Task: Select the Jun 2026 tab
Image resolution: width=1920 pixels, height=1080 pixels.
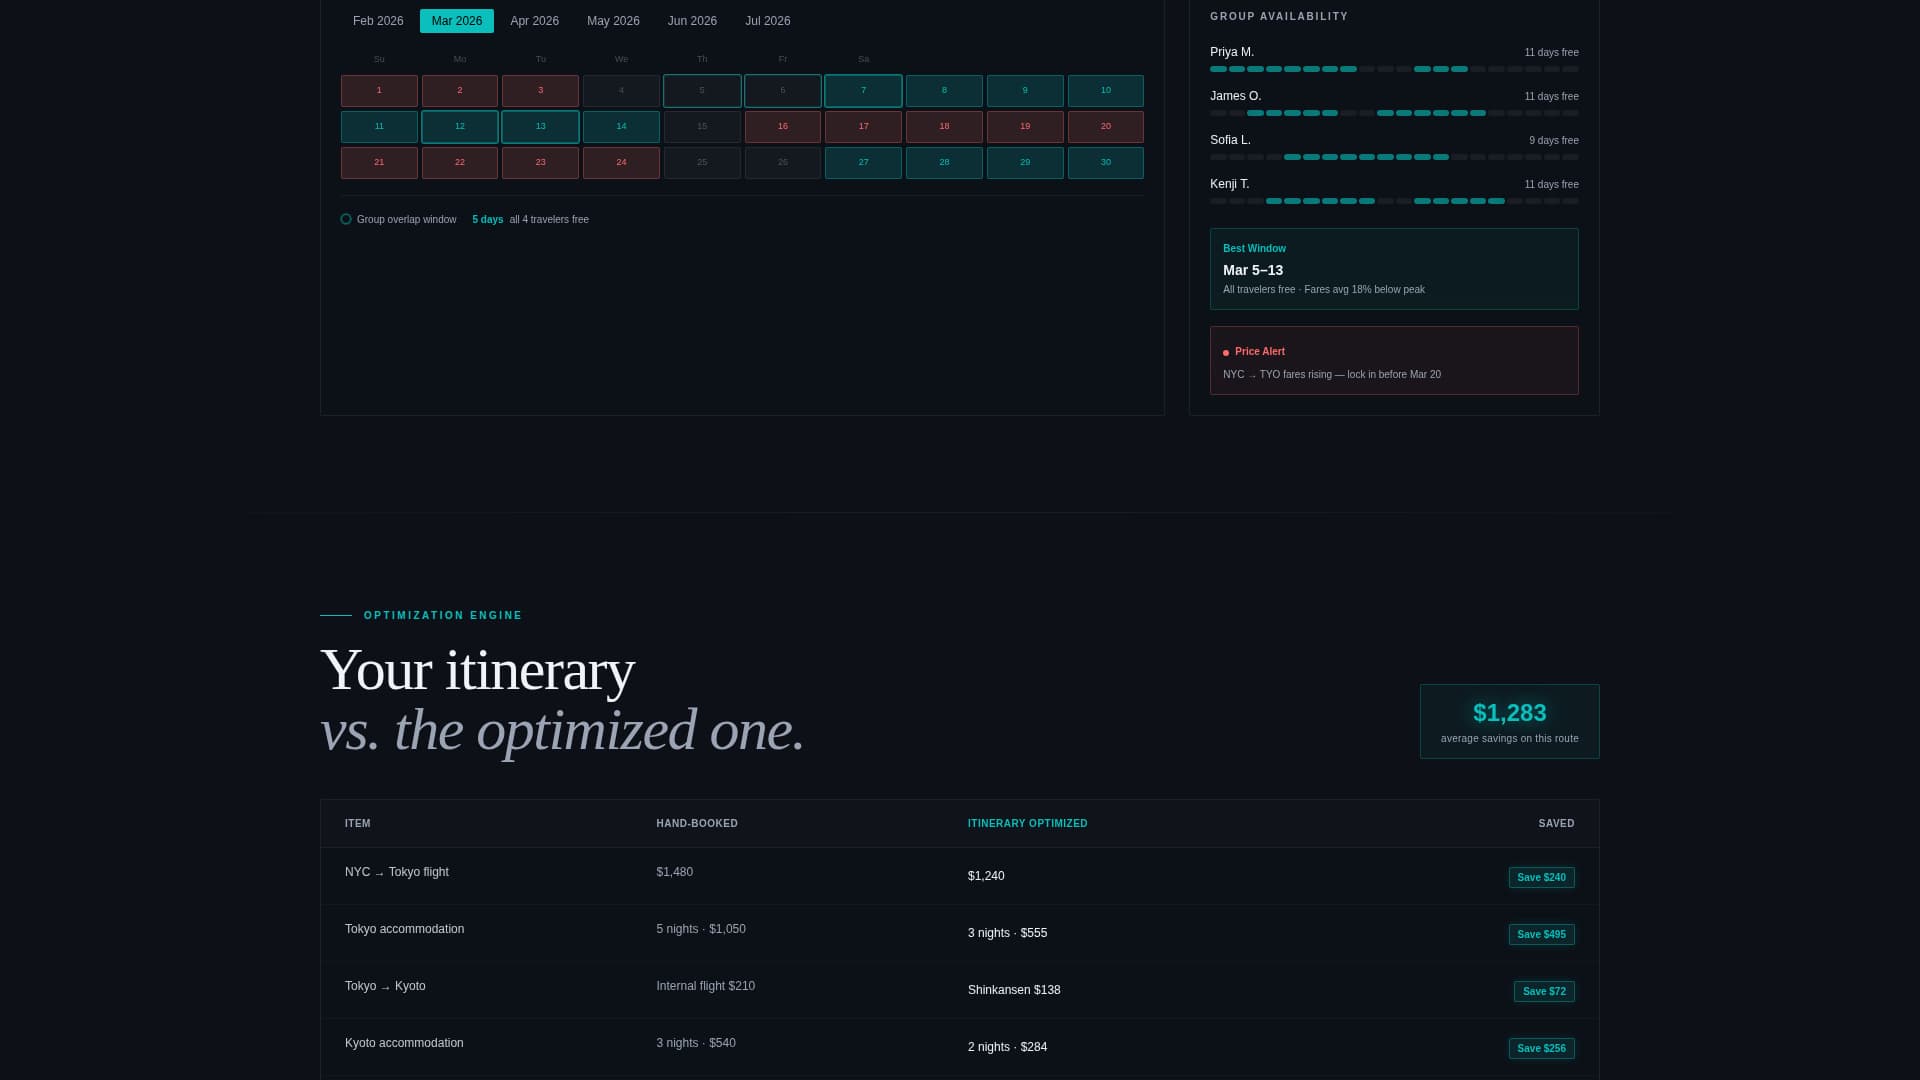Action: tap(691, 20)
